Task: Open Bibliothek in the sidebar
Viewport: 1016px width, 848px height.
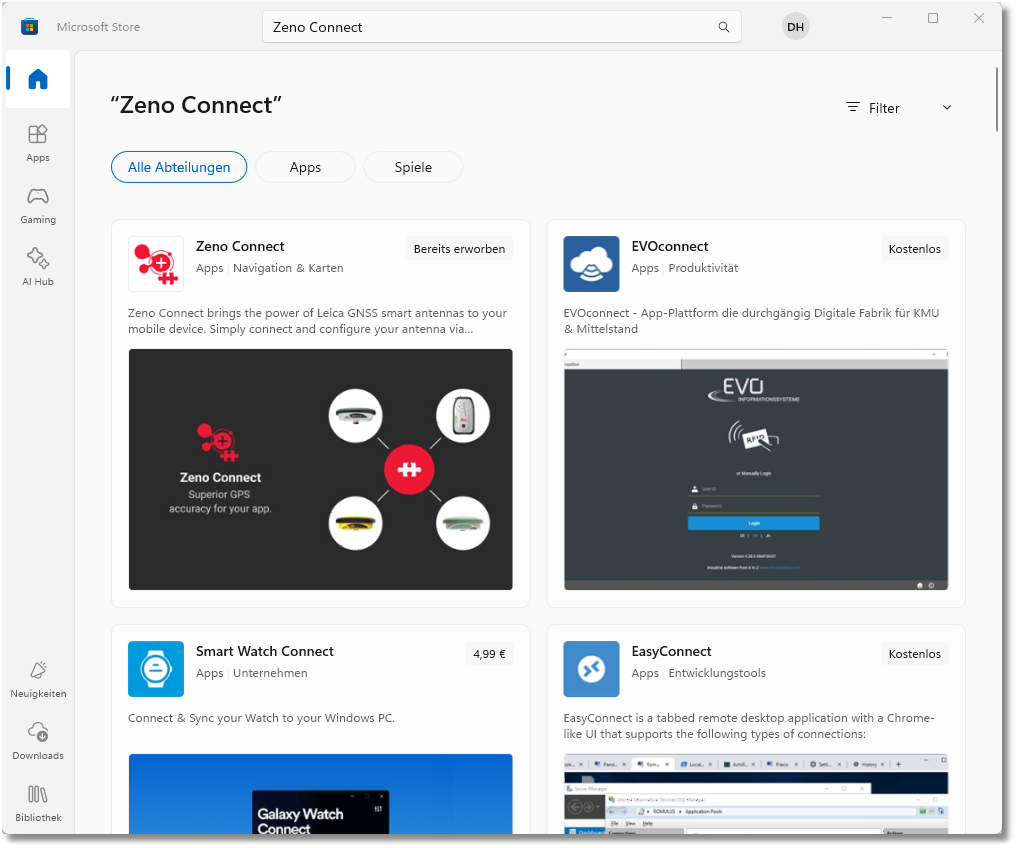Action: [x=38, y=802]
